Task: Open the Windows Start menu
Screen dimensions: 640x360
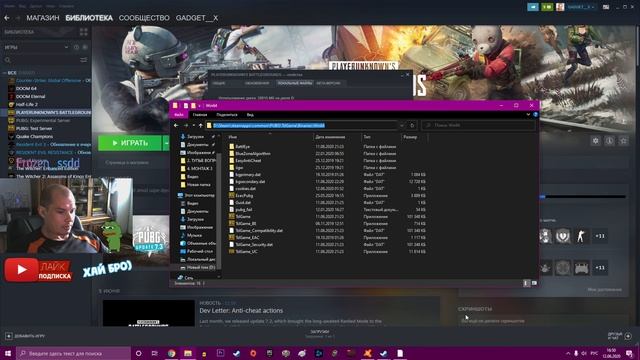Action: (x=8, y=353)
